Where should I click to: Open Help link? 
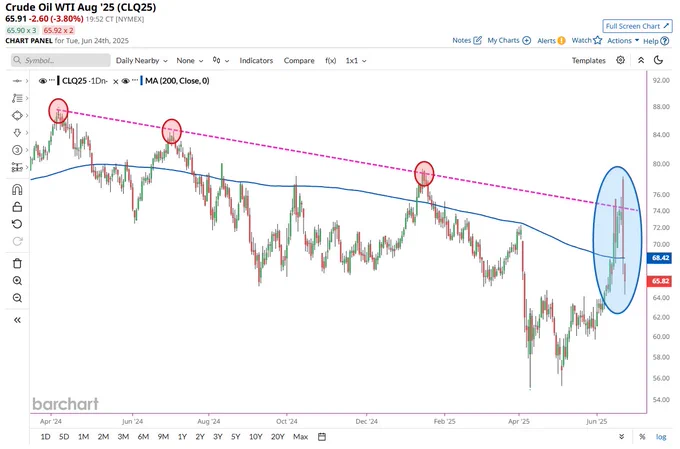click(x=656, y=41)
